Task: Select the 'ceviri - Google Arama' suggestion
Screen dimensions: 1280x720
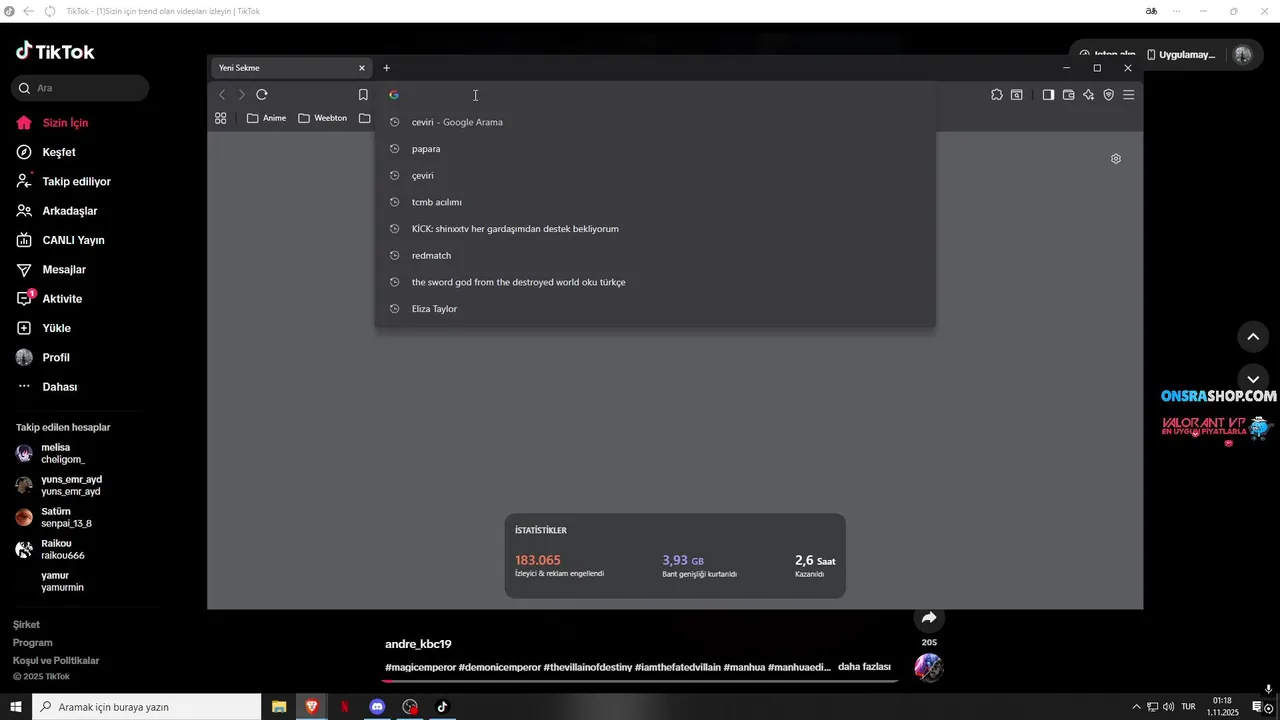Action: click(655, 122)
